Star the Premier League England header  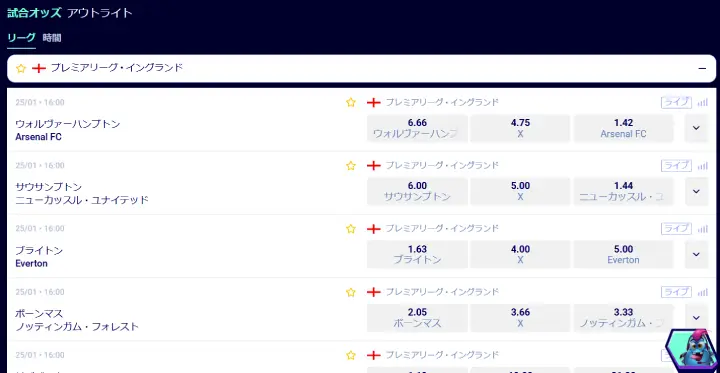(21, 68)
